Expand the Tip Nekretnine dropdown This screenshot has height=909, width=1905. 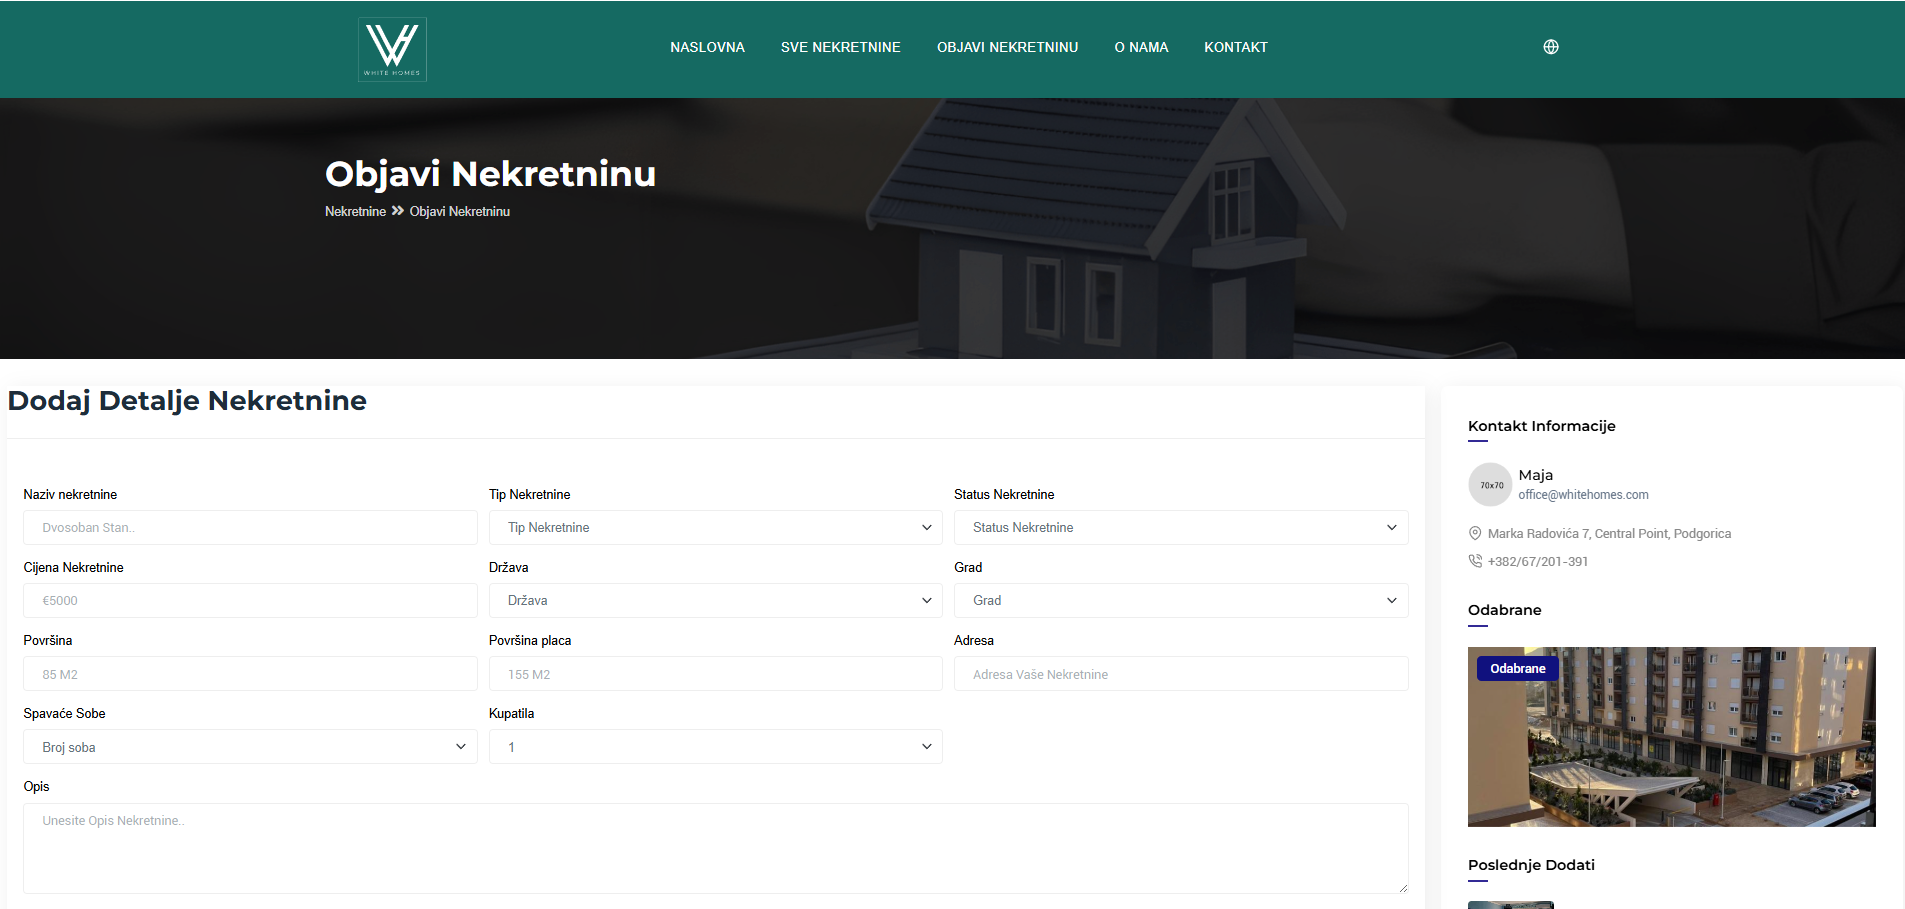715,528
